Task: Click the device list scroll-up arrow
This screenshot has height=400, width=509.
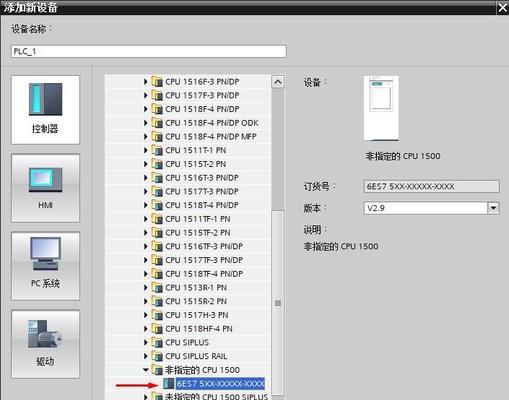Action: click(278, 82)
